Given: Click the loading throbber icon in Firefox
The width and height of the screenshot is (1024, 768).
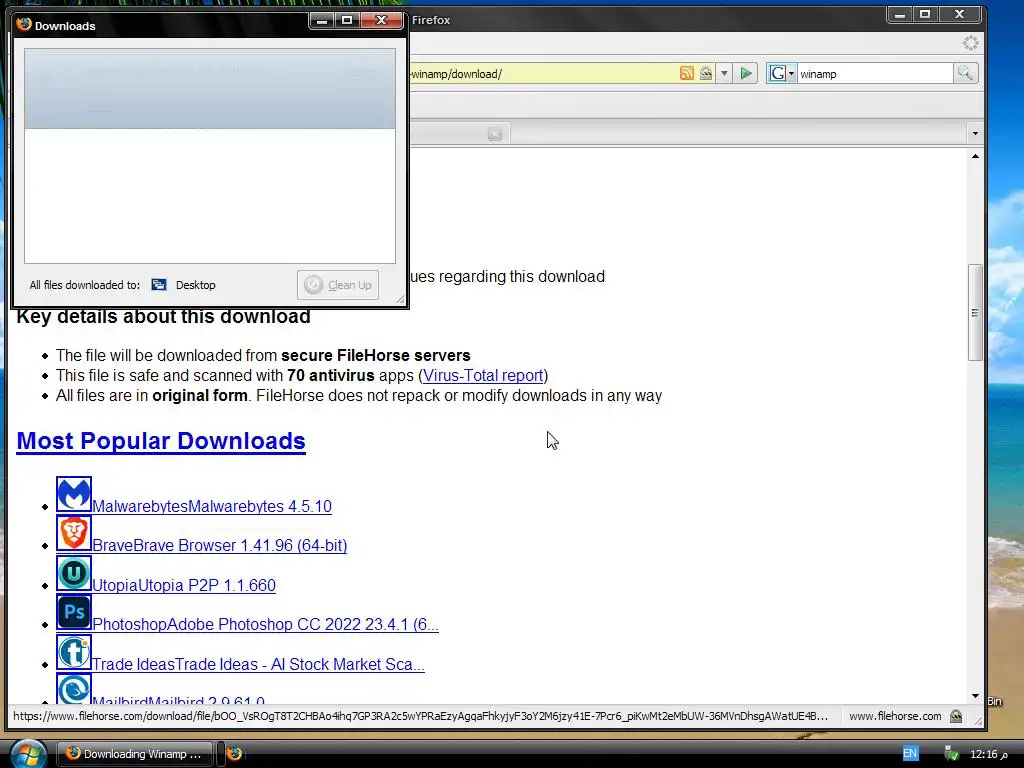Looking at the screenshot, I should (x=970, y=43).
